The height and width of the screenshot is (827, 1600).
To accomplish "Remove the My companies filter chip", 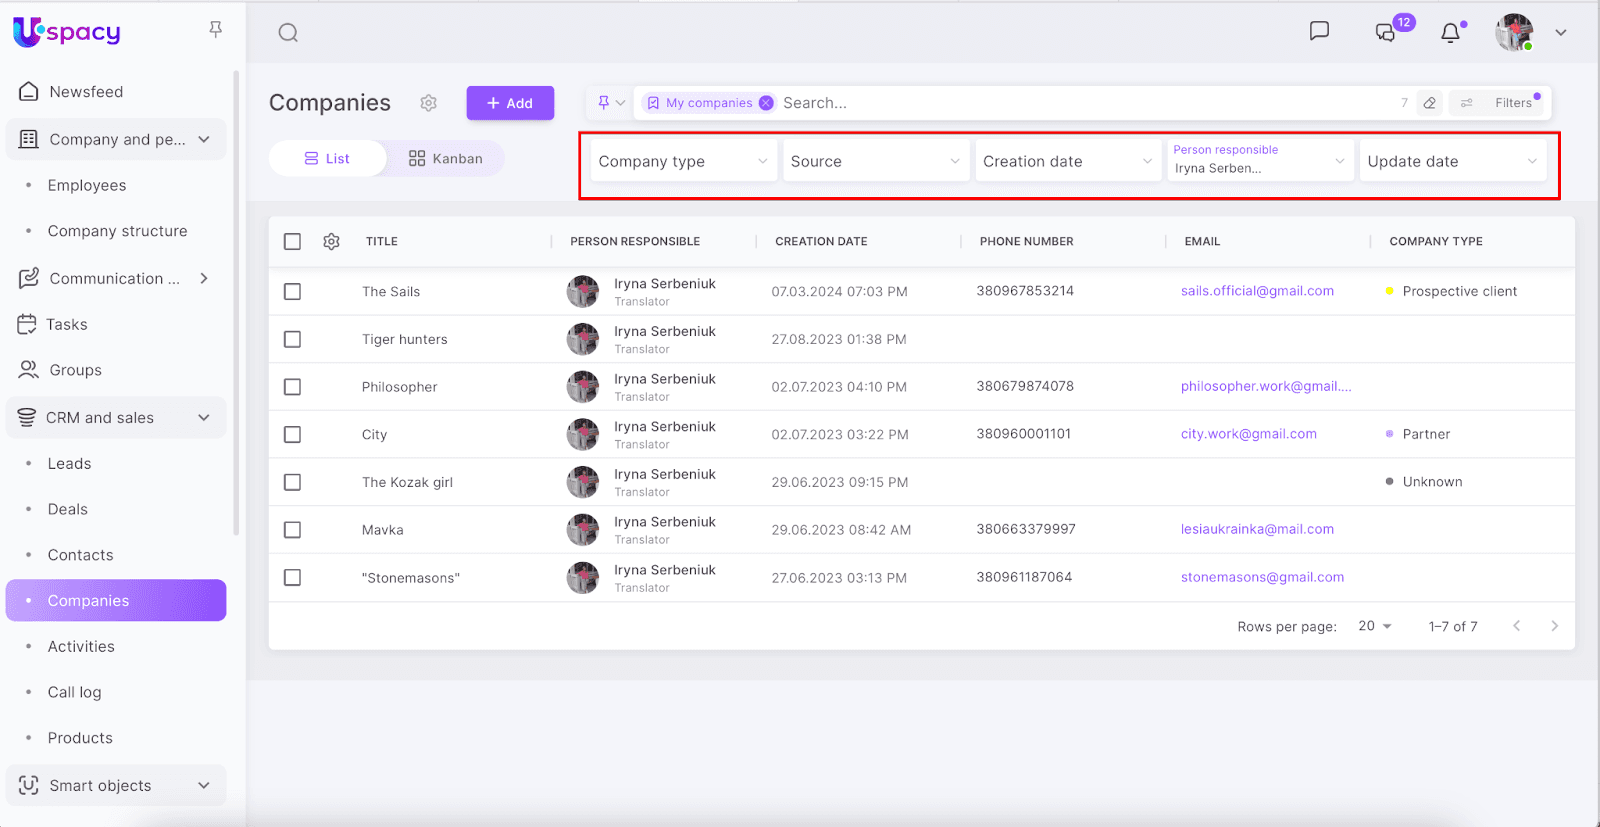I will pos(766,103).
